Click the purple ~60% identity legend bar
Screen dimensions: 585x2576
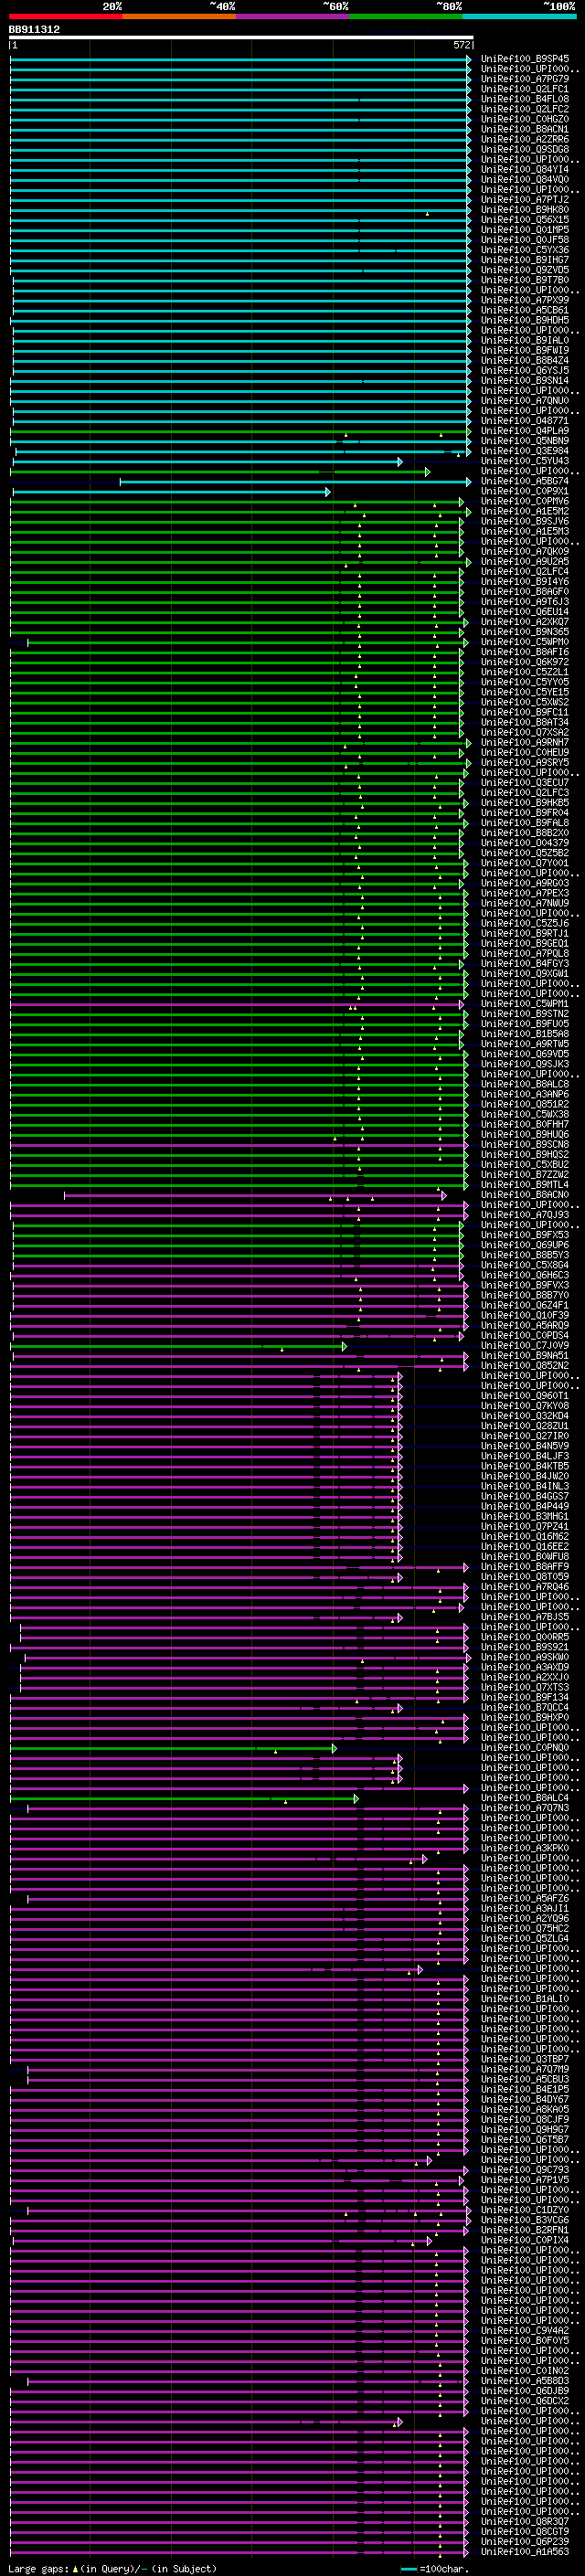tap(293, 16)
